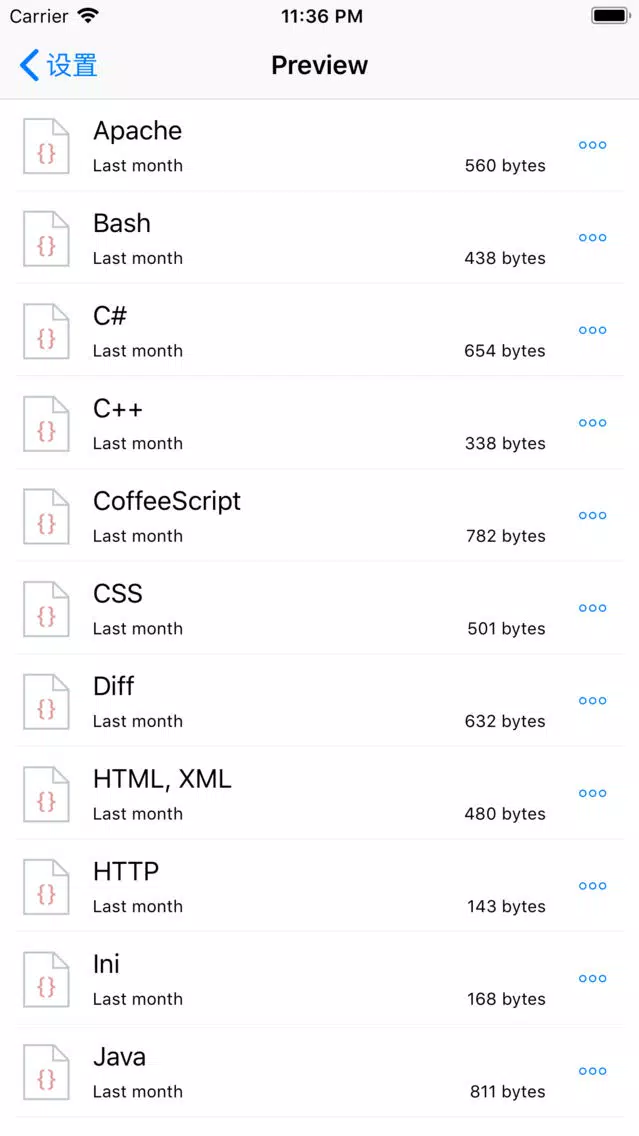This screenshot has width=639, height=1136.
Task: Open the Bash file name
Action: [x=122, y=223]
